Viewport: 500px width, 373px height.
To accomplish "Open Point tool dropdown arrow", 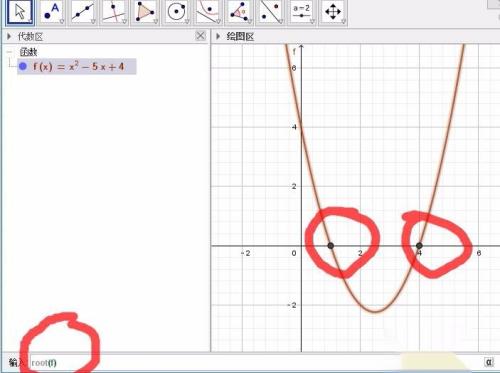I will tap(62, 21).
